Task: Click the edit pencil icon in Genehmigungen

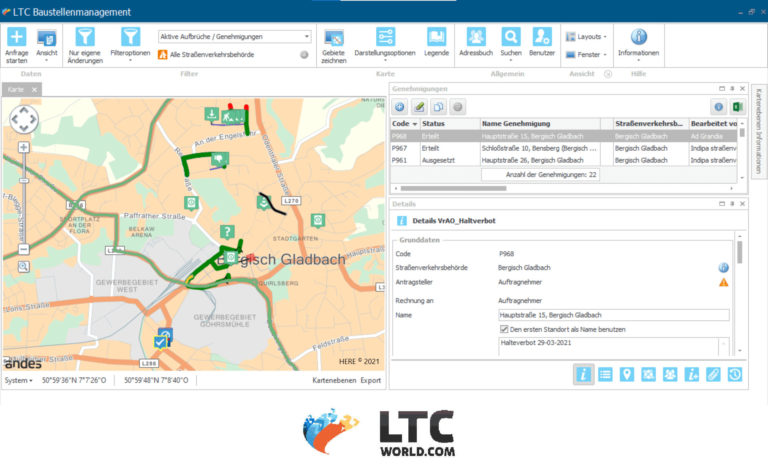Action: (419, 107)
